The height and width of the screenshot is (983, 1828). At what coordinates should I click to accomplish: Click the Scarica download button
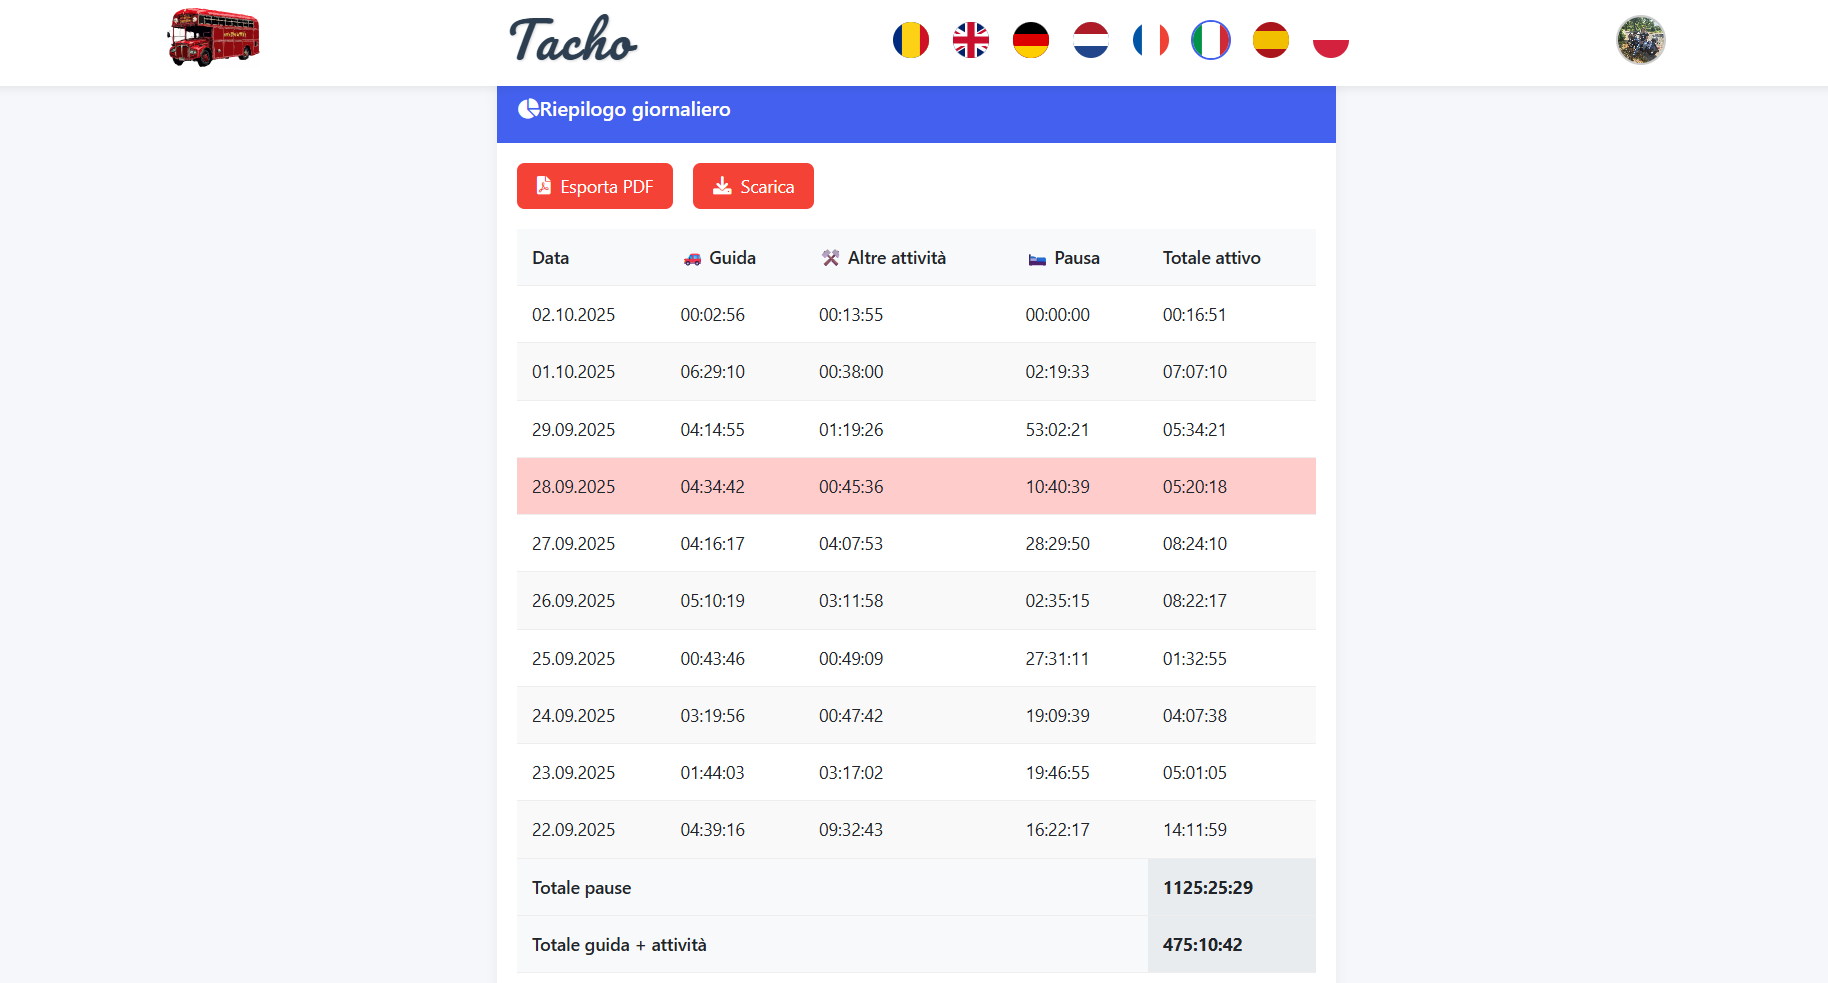coord(753,186)
